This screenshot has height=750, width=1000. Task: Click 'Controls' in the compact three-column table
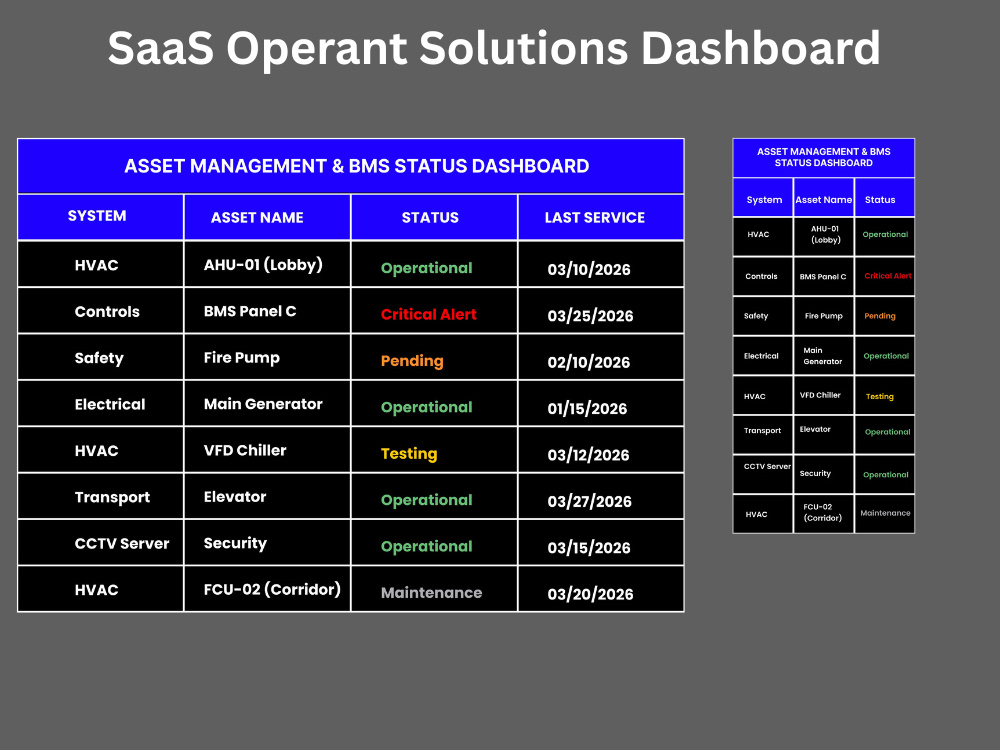point(761,276)
